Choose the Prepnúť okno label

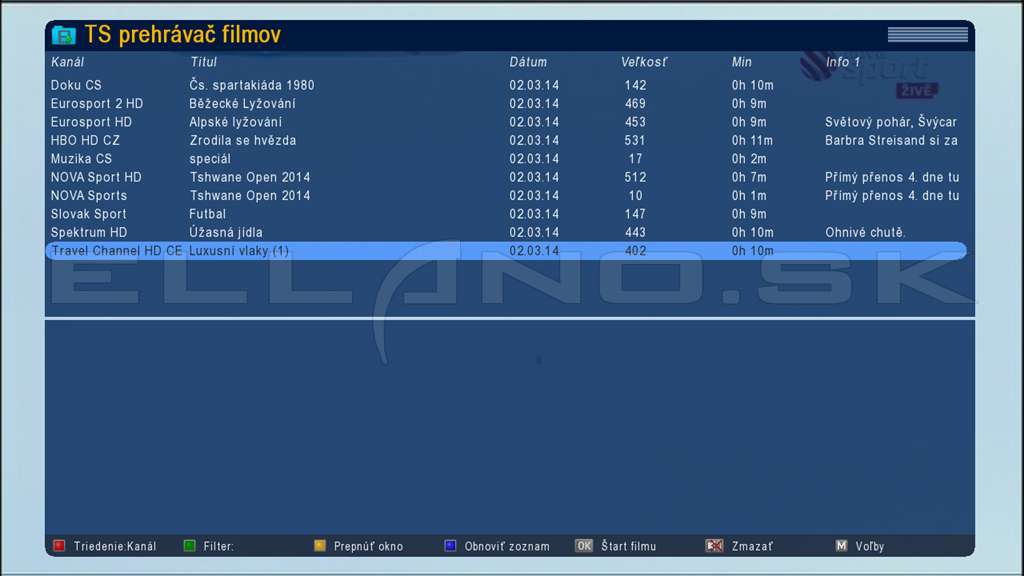pos(368,547)
